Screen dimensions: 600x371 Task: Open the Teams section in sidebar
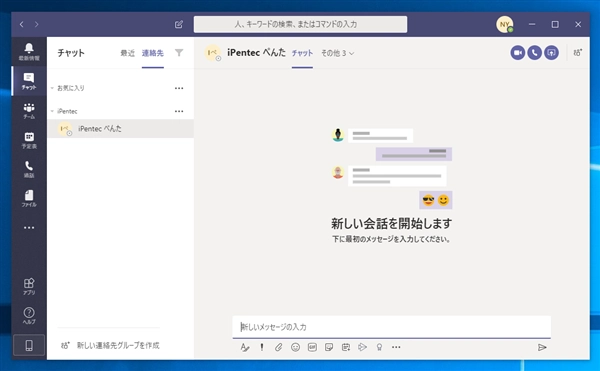coord(29,111)
